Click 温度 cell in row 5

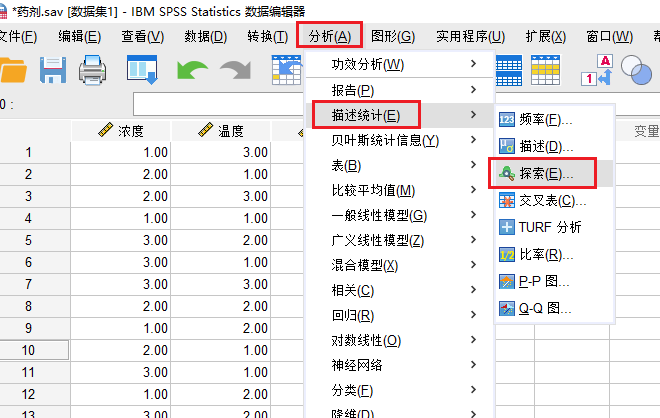click(x=221, y=240)
